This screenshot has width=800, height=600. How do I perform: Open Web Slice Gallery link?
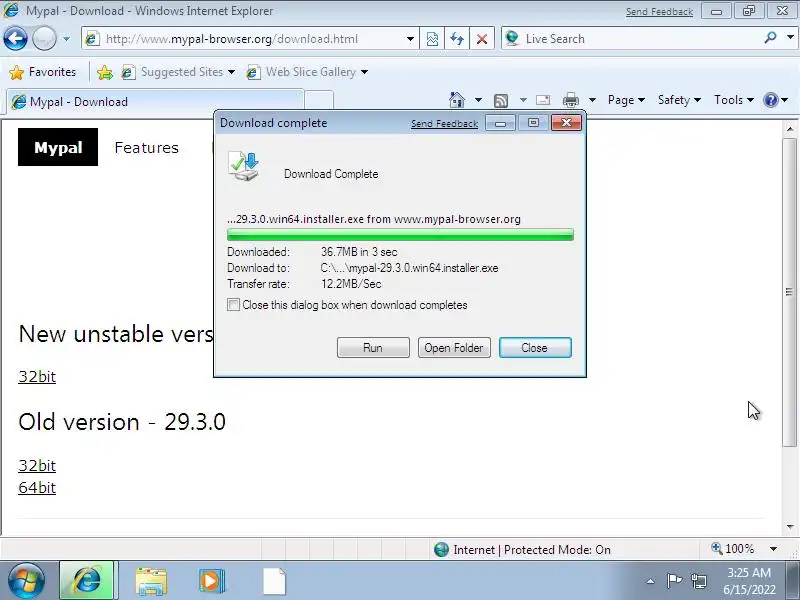302,72
